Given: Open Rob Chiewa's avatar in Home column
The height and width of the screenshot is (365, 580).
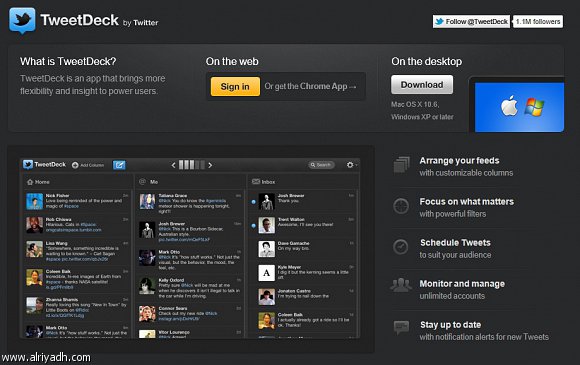Looking at the screenshot, I should click(x=34, y=225).
